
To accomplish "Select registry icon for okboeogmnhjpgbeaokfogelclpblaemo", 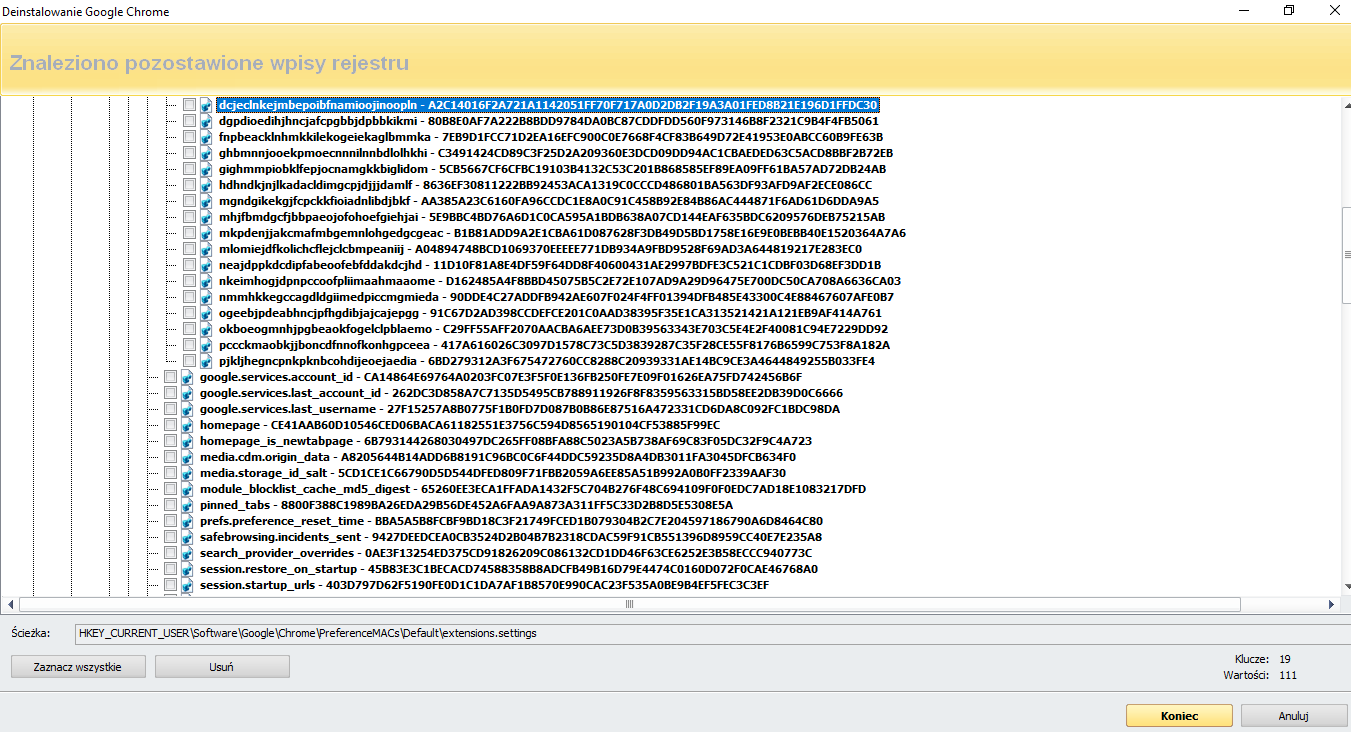I will point(206,329).
